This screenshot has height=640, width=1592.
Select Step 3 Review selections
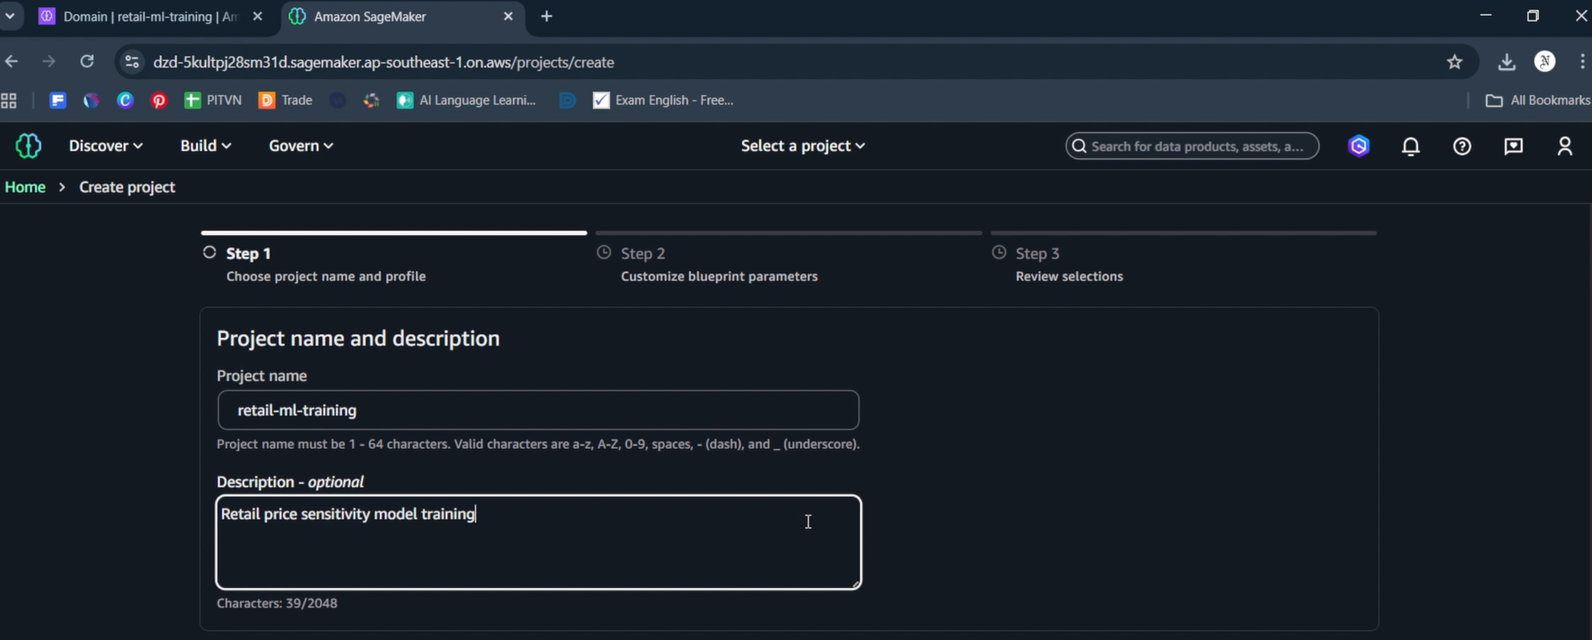click(1069, 276)
